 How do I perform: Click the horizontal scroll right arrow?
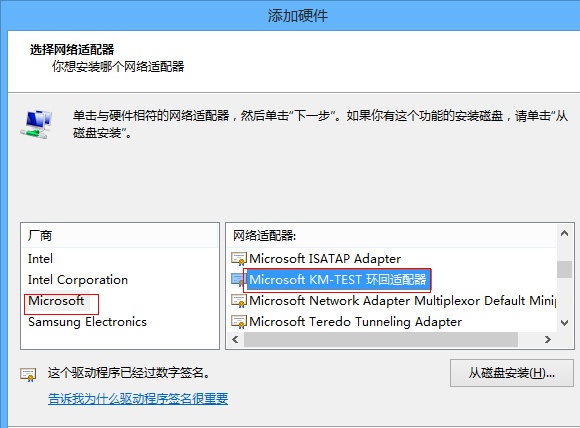[548, 339]
